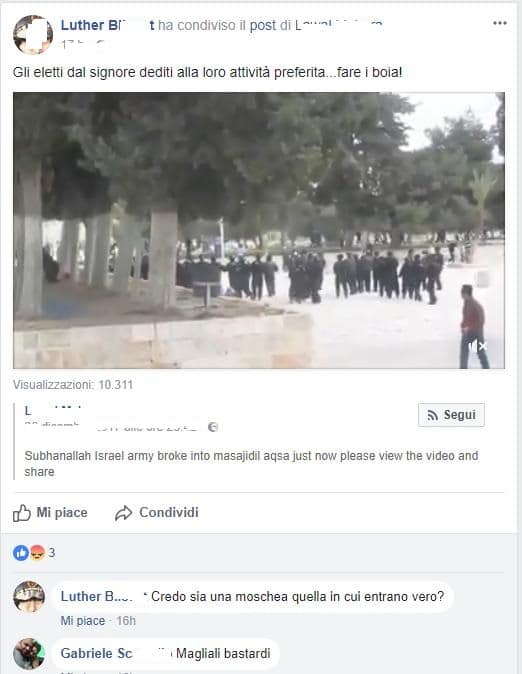Click the Segui follow button
This screenshot has width=522, height=674.
[x=451, y=415]
